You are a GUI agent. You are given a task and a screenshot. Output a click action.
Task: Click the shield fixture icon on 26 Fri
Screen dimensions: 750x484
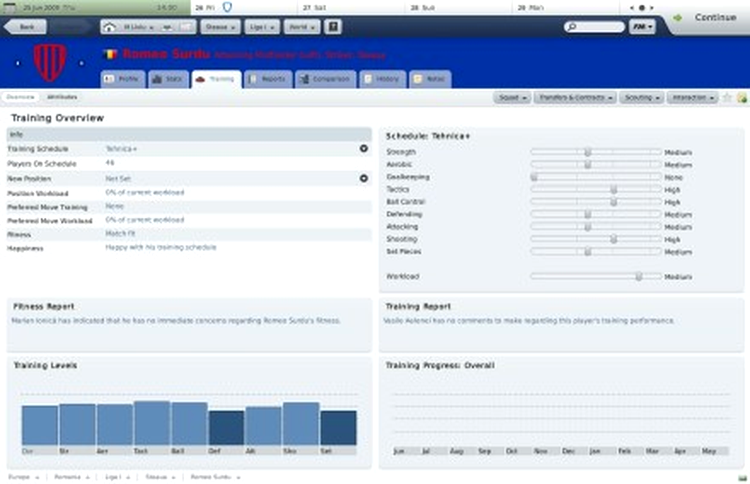[228, 7]
